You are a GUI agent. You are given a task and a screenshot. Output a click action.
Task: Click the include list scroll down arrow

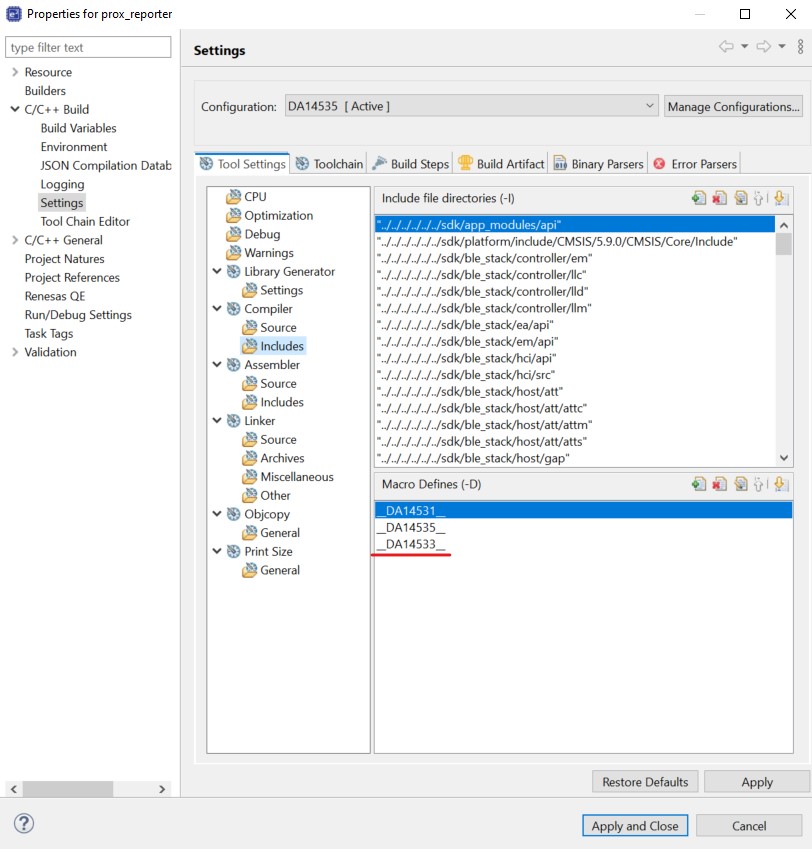point(784,458)
